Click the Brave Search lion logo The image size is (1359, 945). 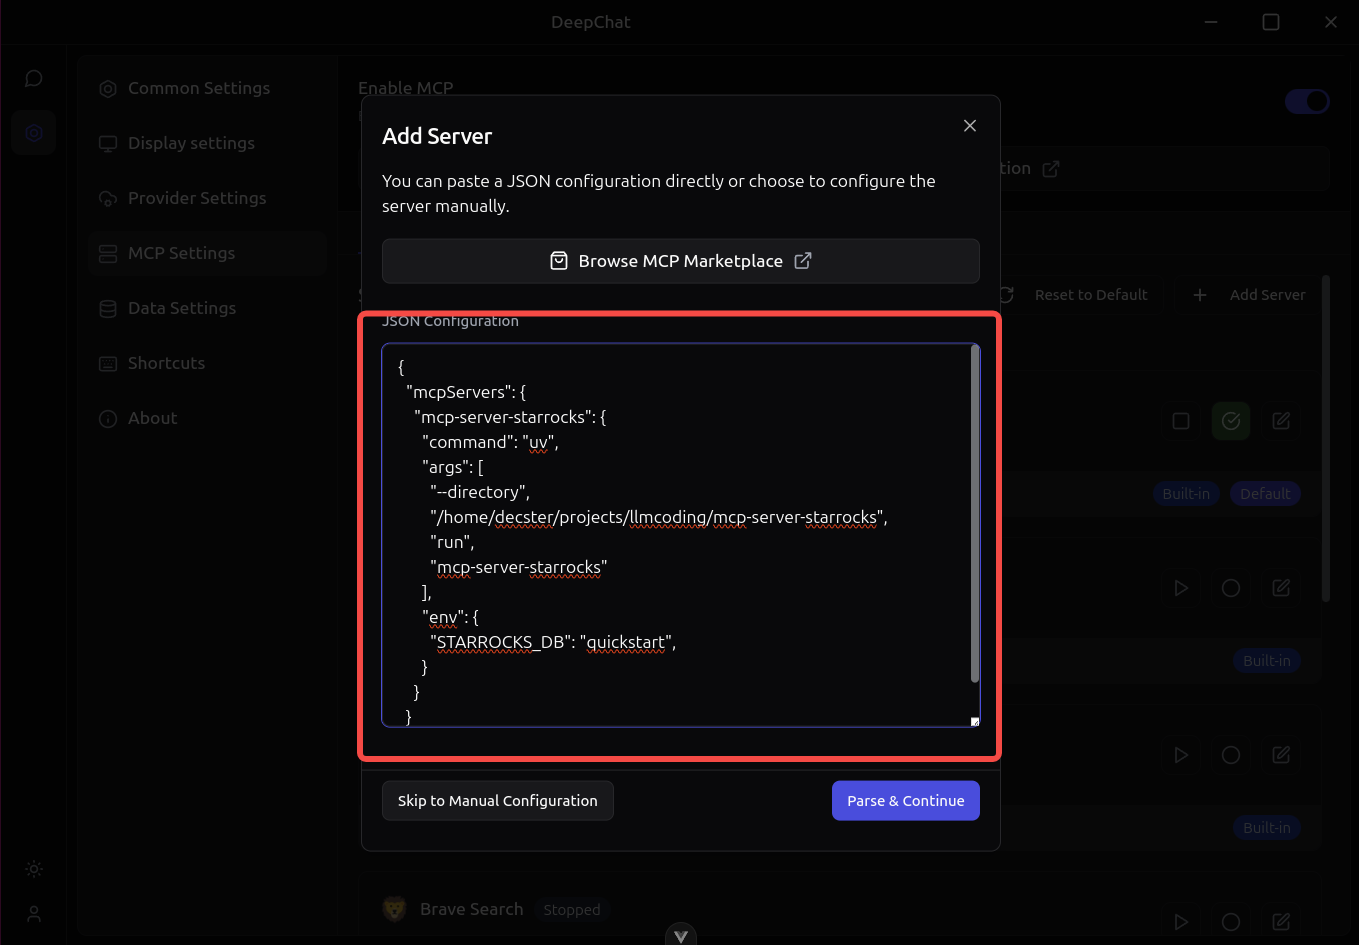pos(396,908)
